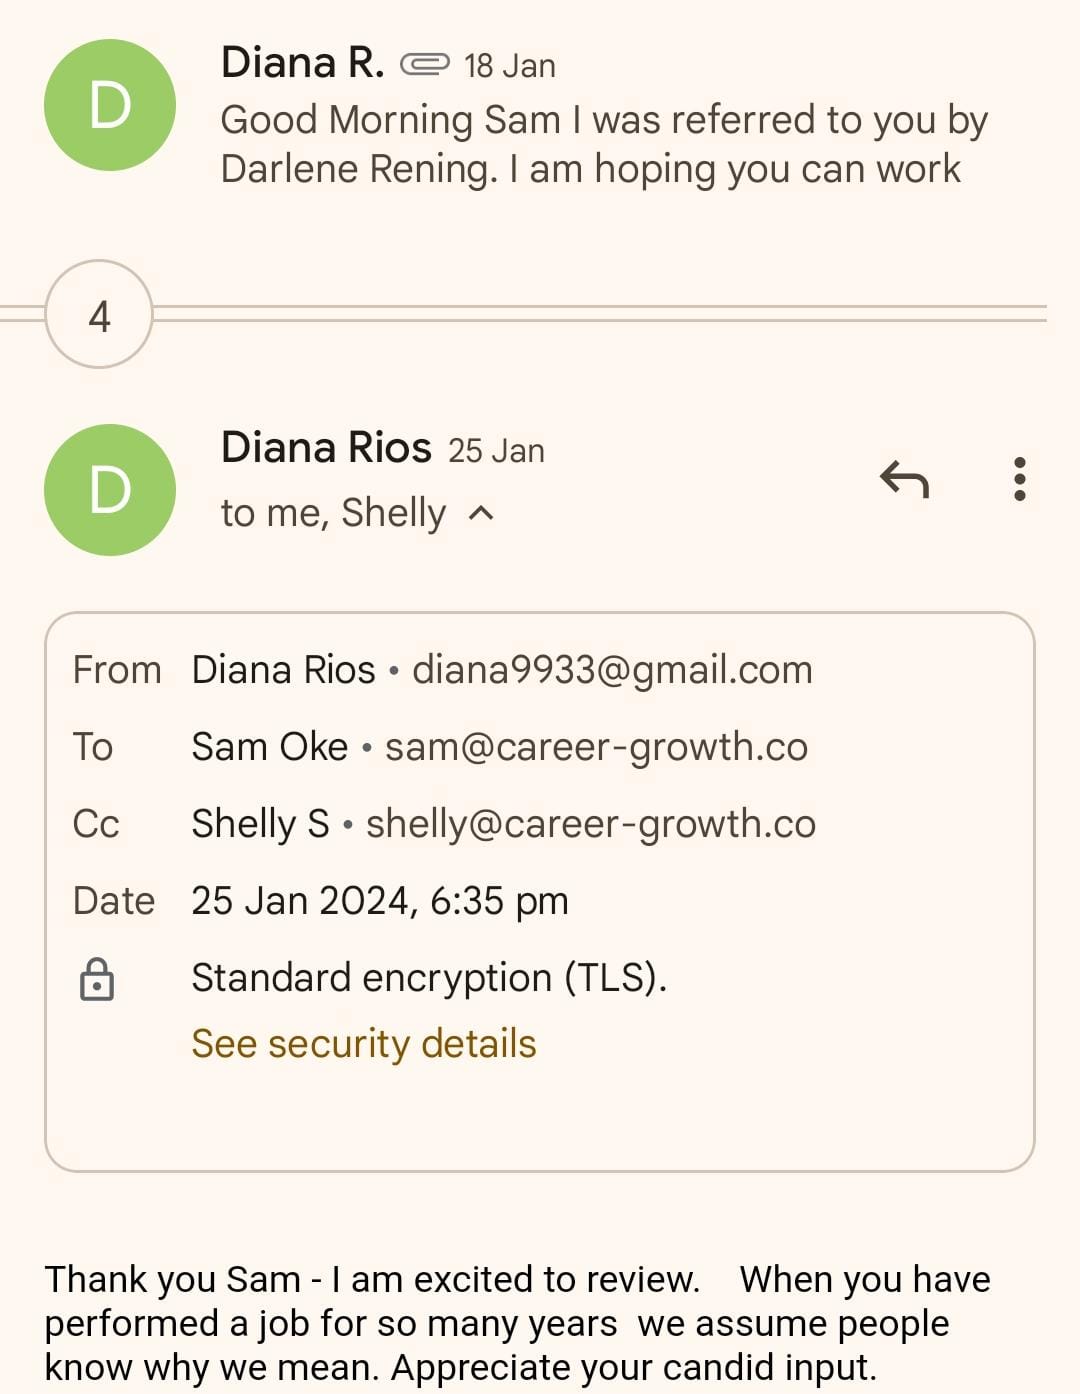Tap the 25 Jan 2024, 6:35 pm date
Viewport: 1080px width, 1394px height.
pos(379,901)
